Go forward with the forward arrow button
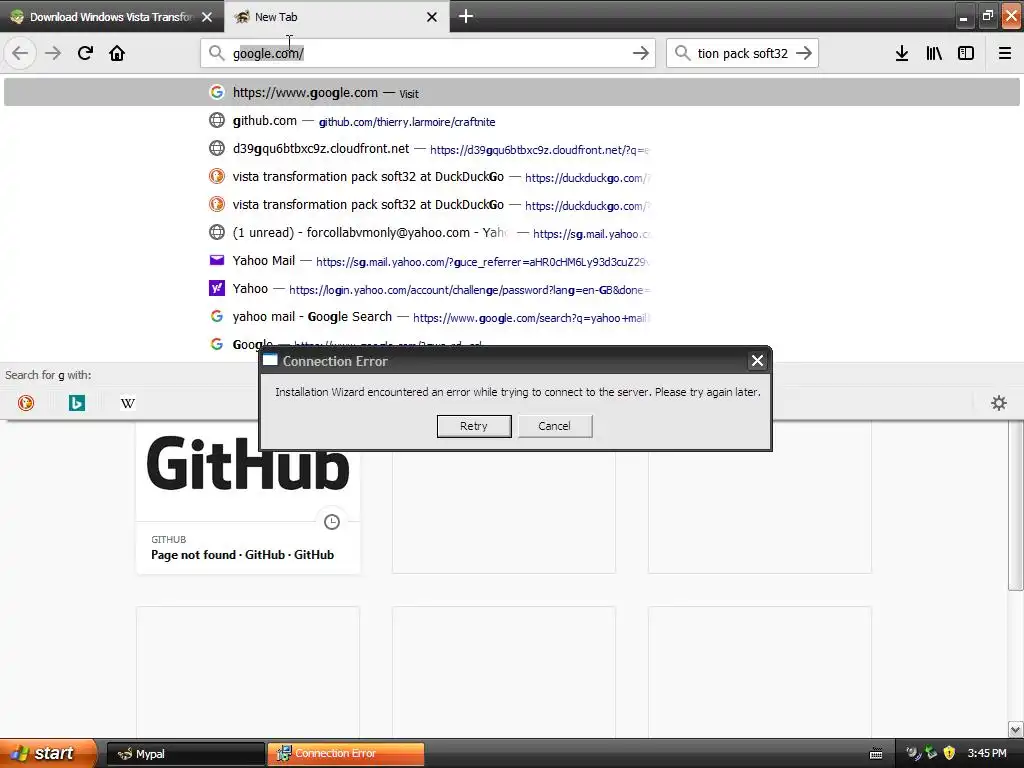 tap(53, 53)
